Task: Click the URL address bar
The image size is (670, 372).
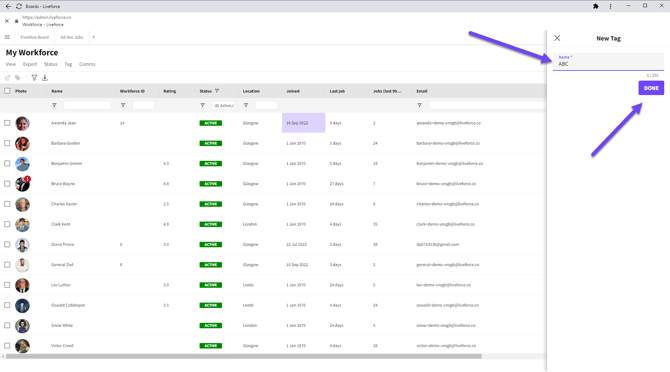Action: click(47, 18)
